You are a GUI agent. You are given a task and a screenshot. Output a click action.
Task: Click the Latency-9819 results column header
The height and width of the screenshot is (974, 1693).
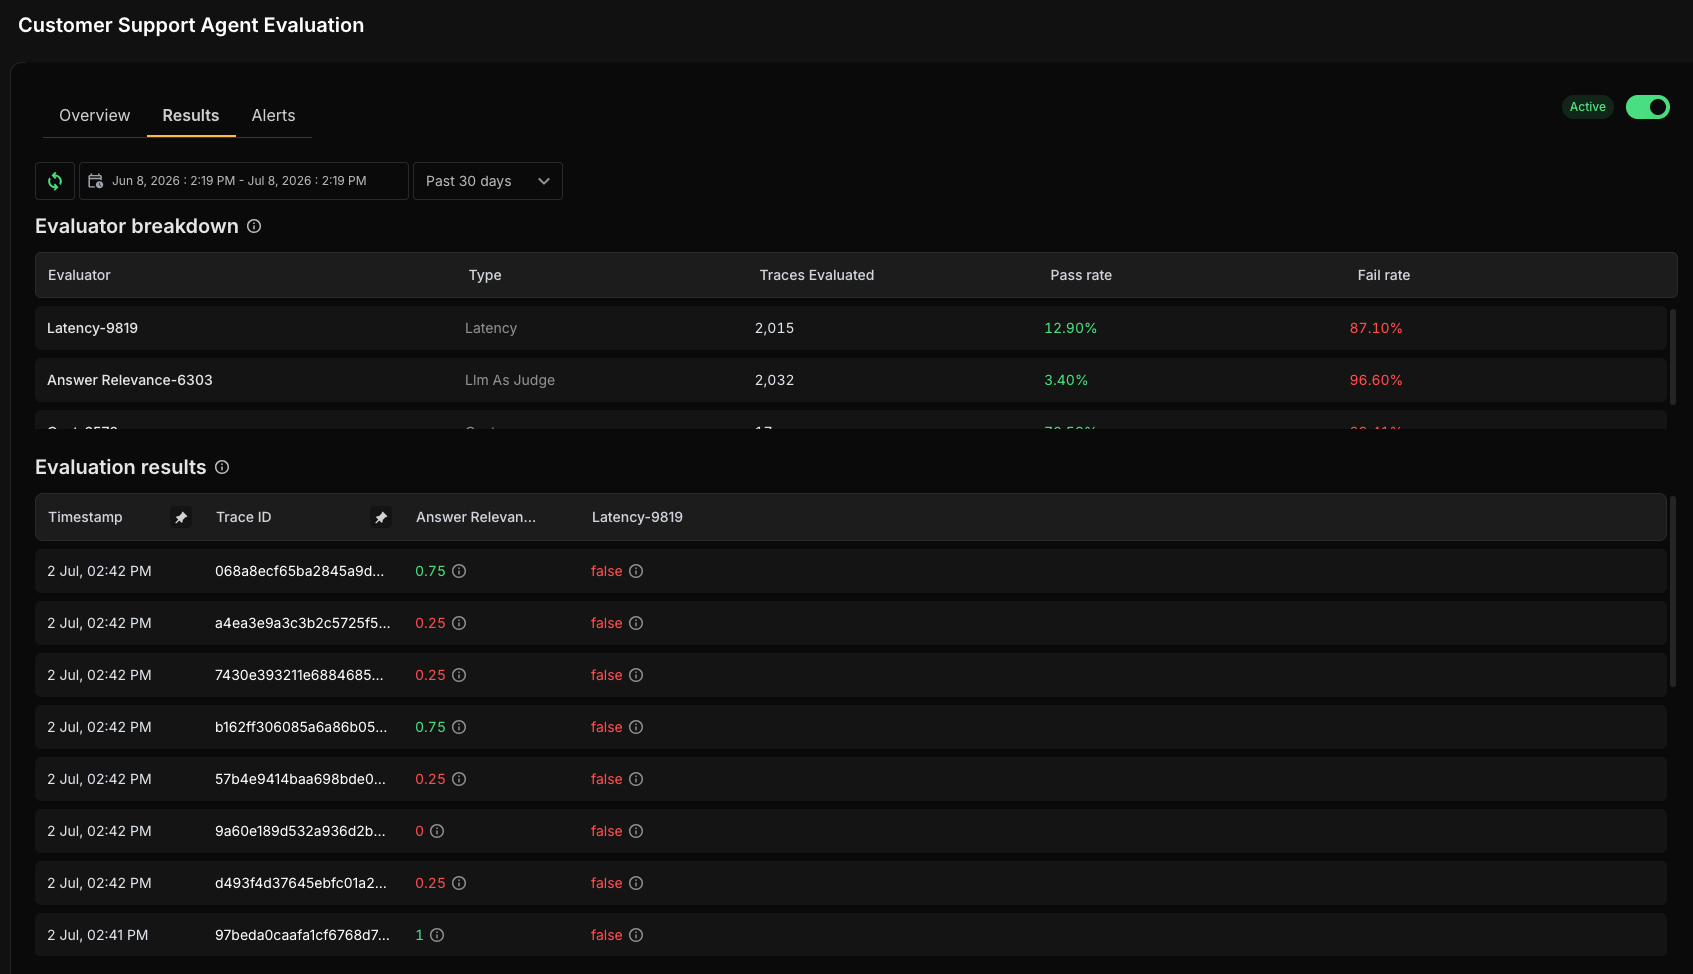coord(637,517)
